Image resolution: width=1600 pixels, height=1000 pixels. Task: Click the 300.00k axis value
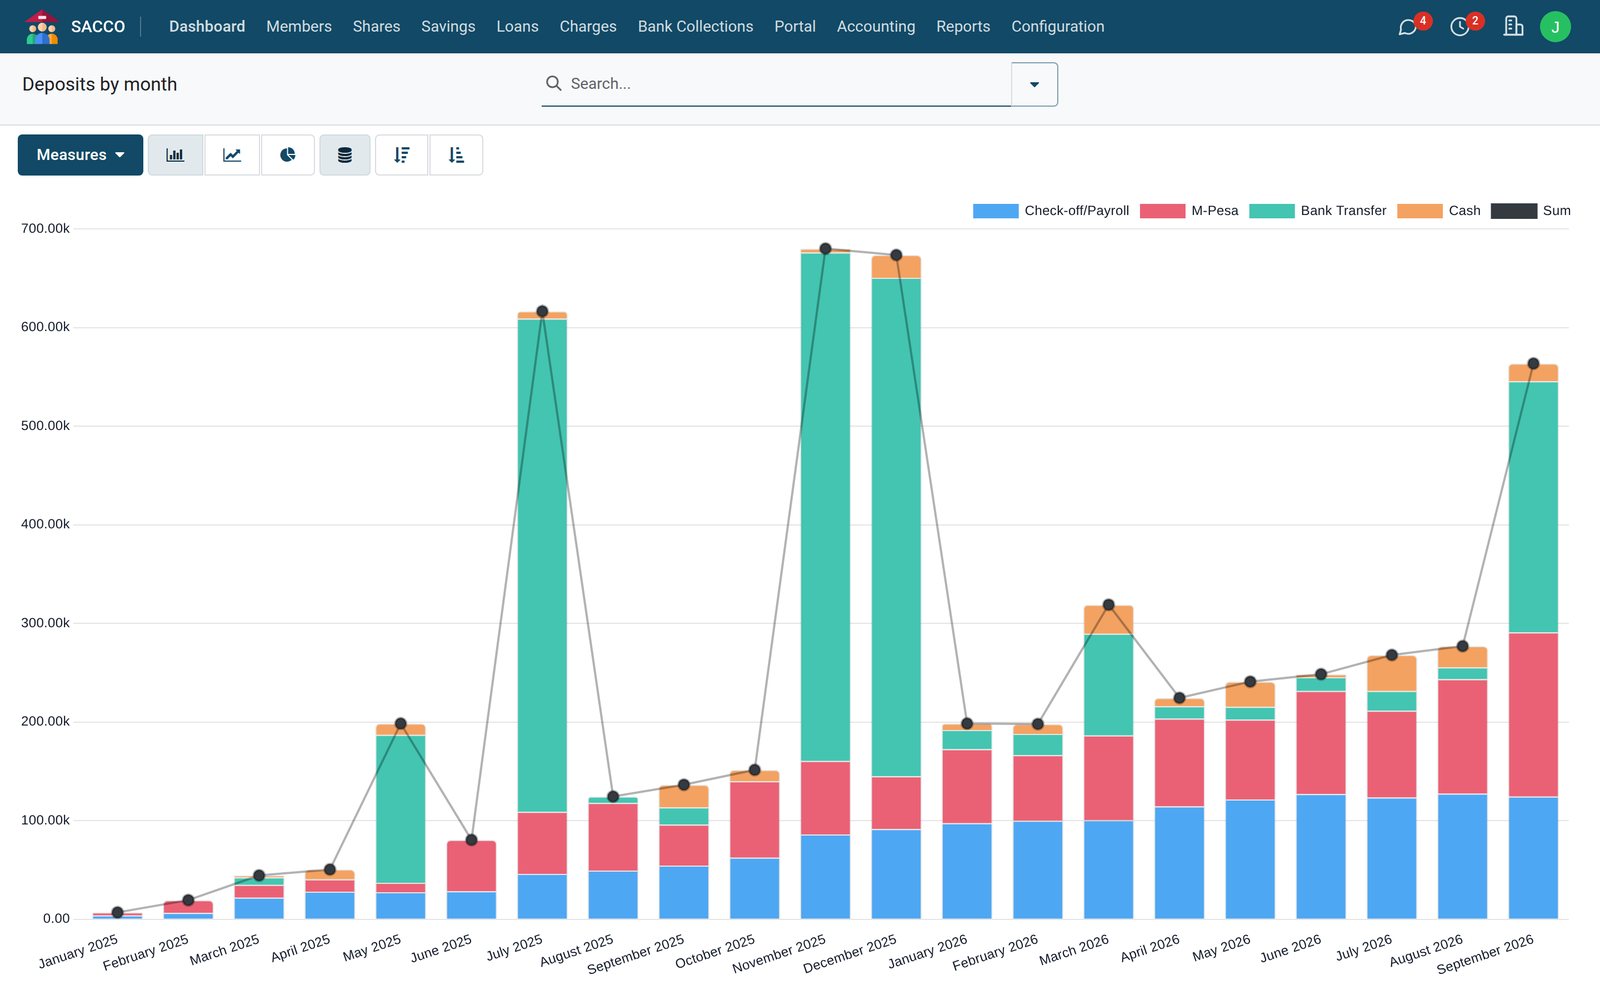[45, 623]
